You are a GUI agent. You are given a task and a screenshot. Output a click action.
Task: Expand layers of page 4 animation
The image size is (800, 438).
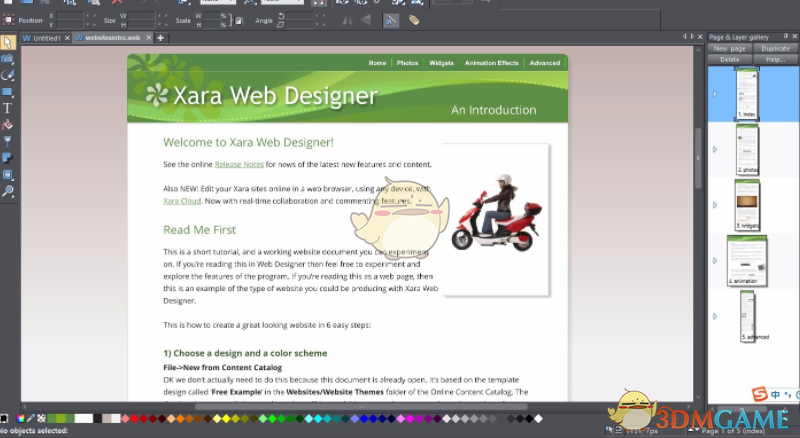coord(715,261)
